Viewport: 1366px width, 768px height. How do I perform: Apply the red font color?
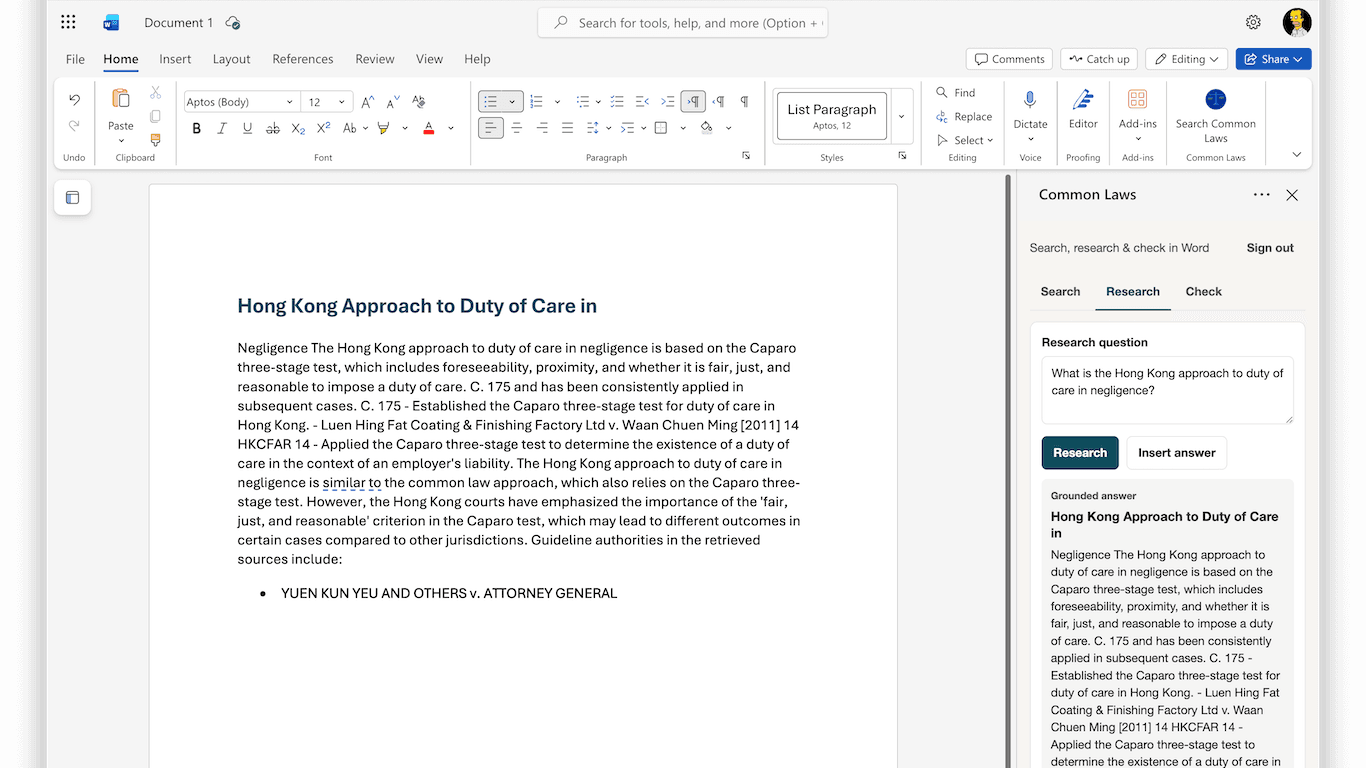point(428,128)
